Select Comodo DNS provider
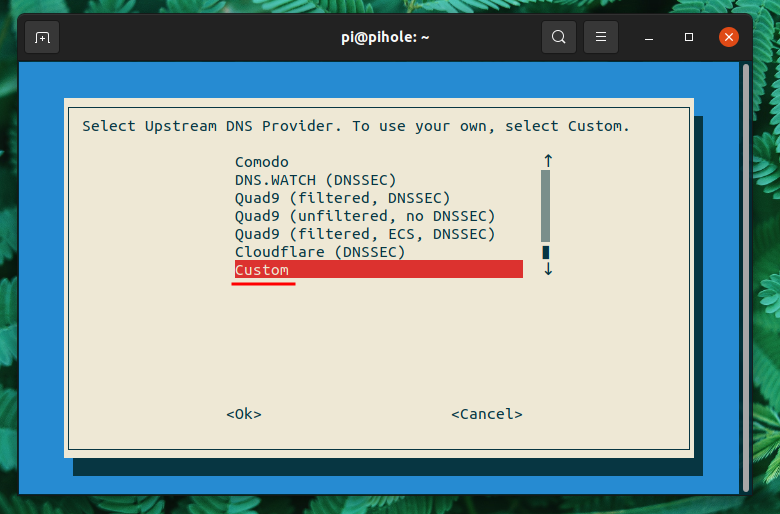Viewport: 780px width, 514px height. pyautogui.click(x=262, y=162)
